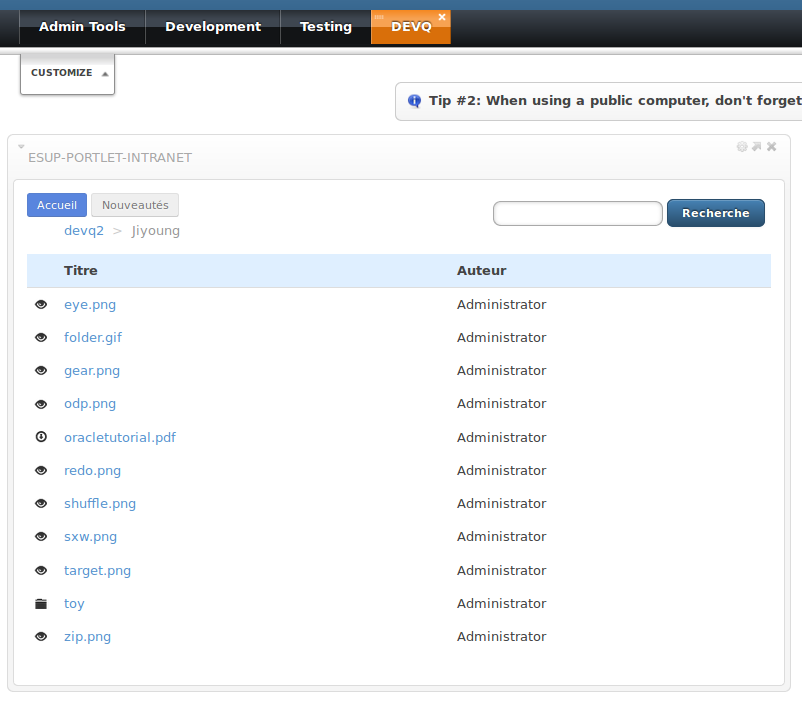This screenshot has height=703, width=802.
Task: Click the eye icon next to target.png
Action: coord(41,571)
